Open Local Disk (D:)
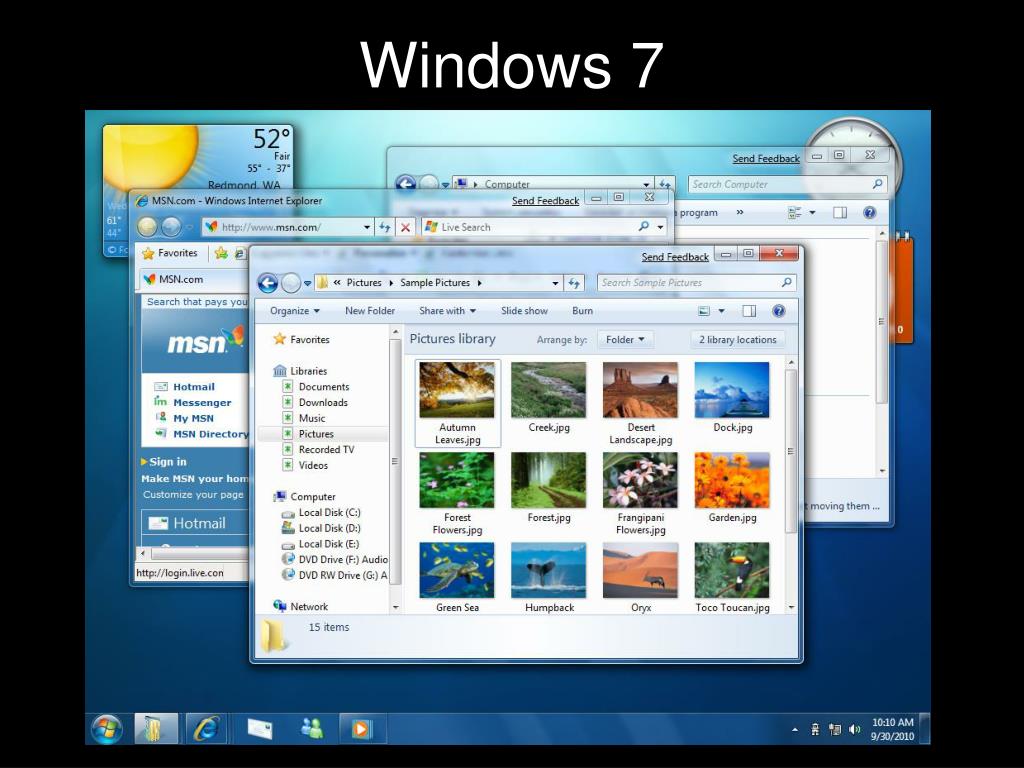 pyautogui.click(x=329, y=528)
